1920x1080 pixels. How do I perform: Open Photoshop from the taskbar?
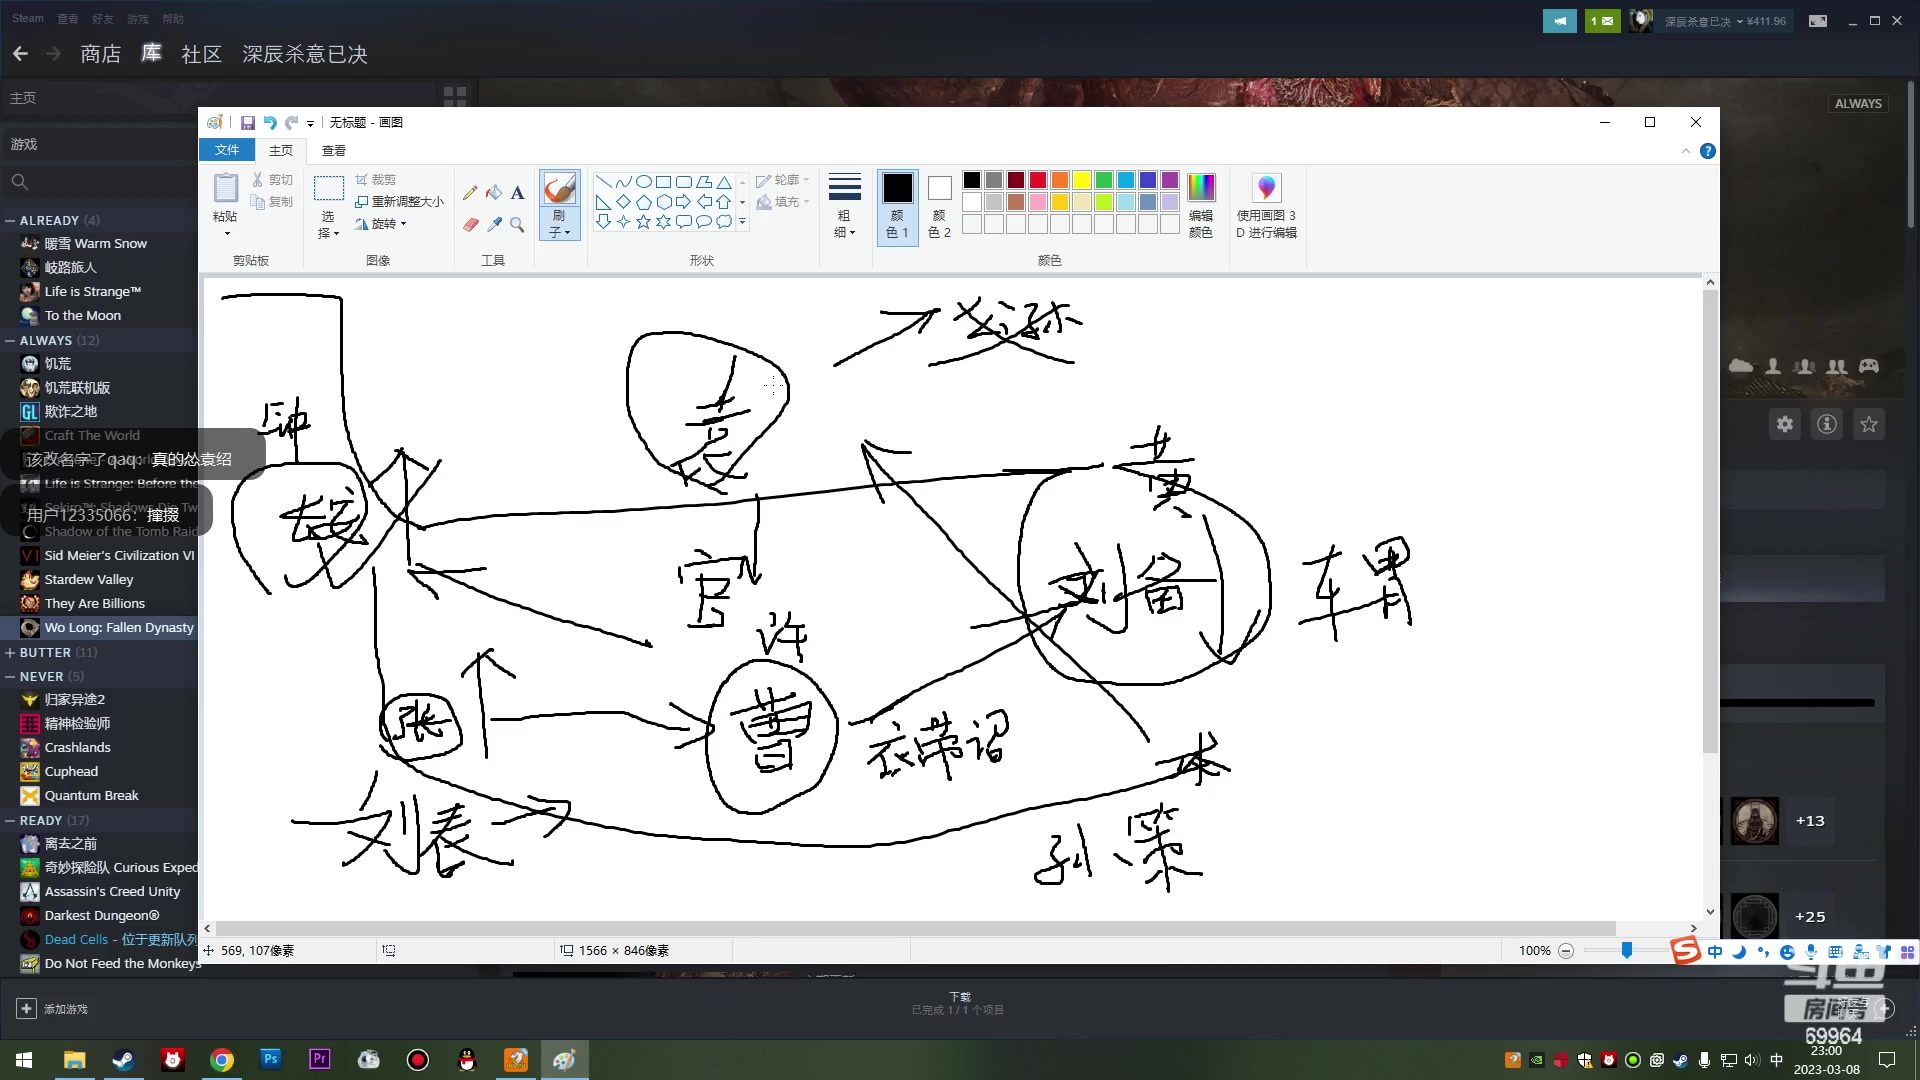click(x=270, y=1059)
